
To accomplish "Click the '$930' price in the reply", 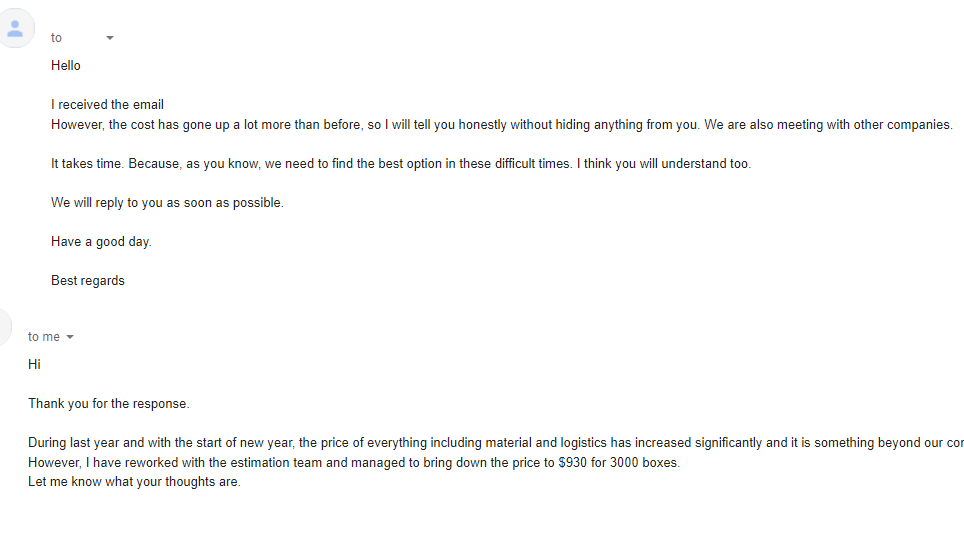I will [x=572, y=462].
